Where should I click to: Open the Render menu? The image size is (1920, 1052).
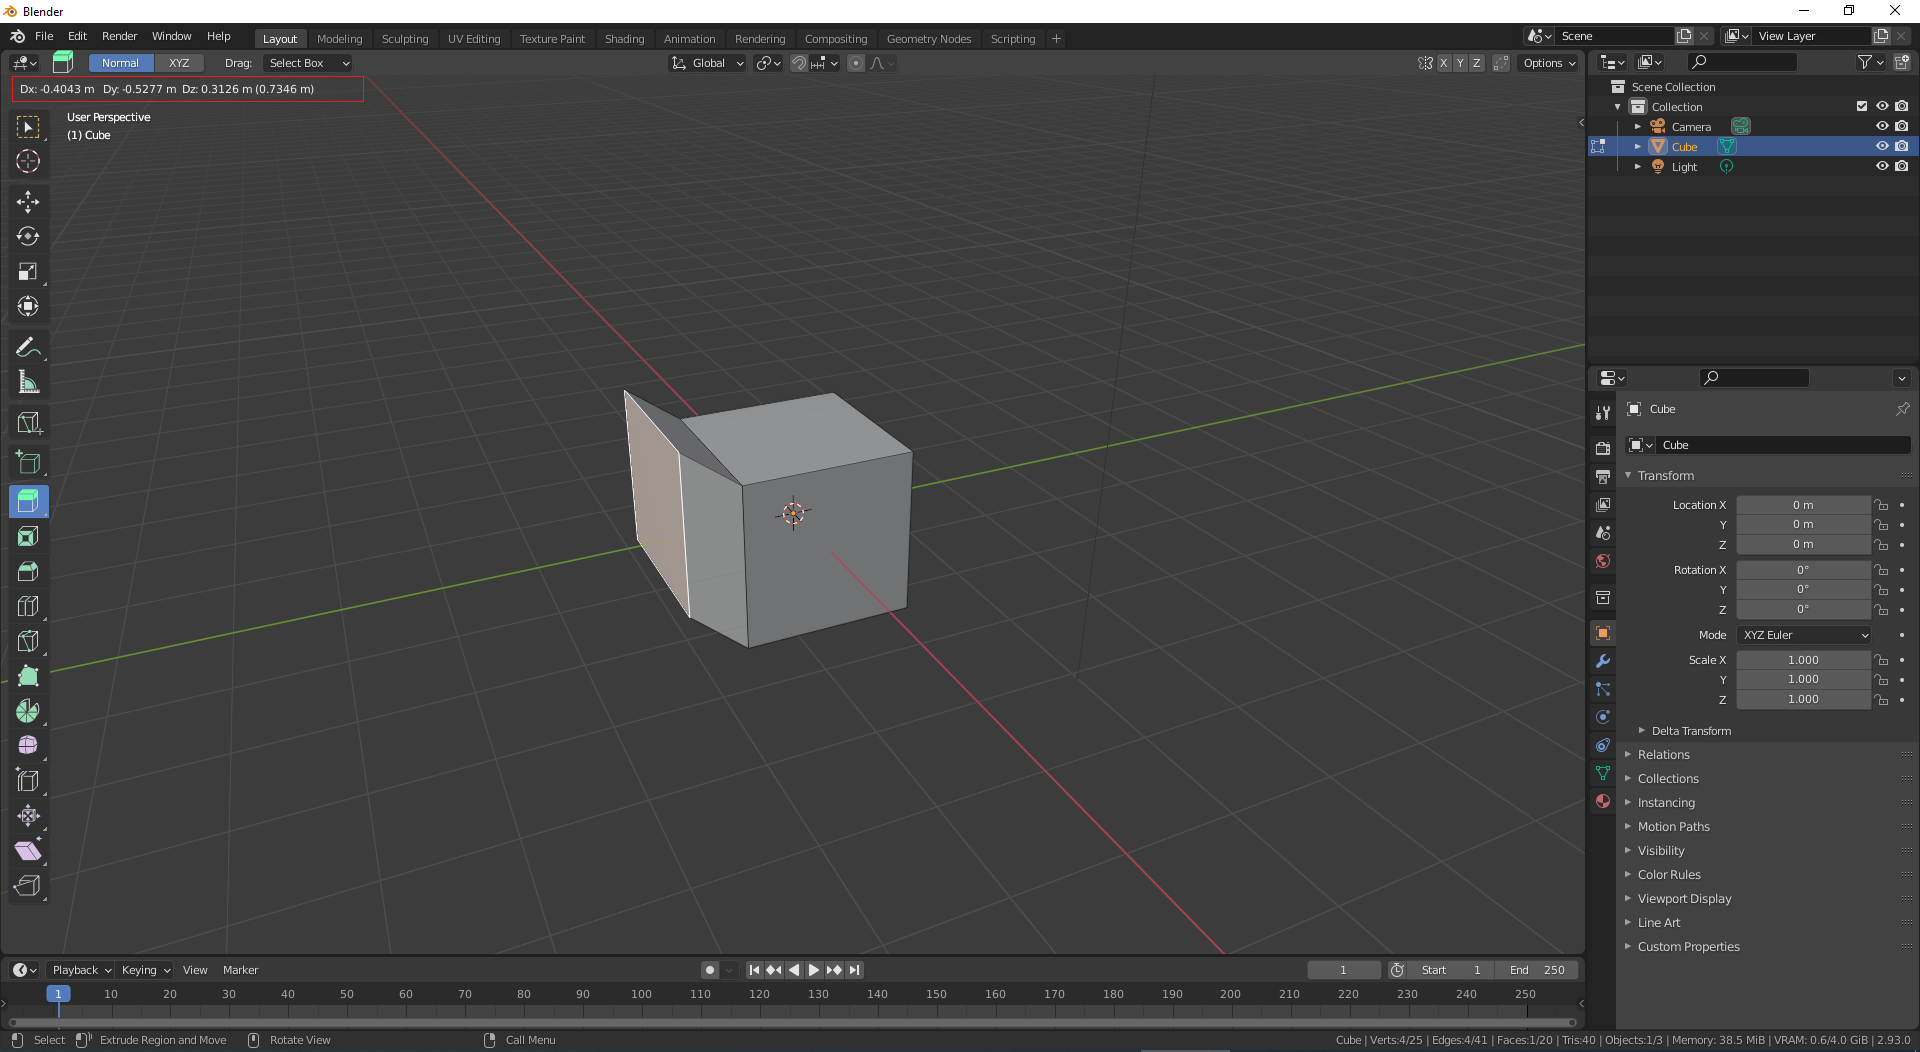pyautogui.click(x=119, y=36)
